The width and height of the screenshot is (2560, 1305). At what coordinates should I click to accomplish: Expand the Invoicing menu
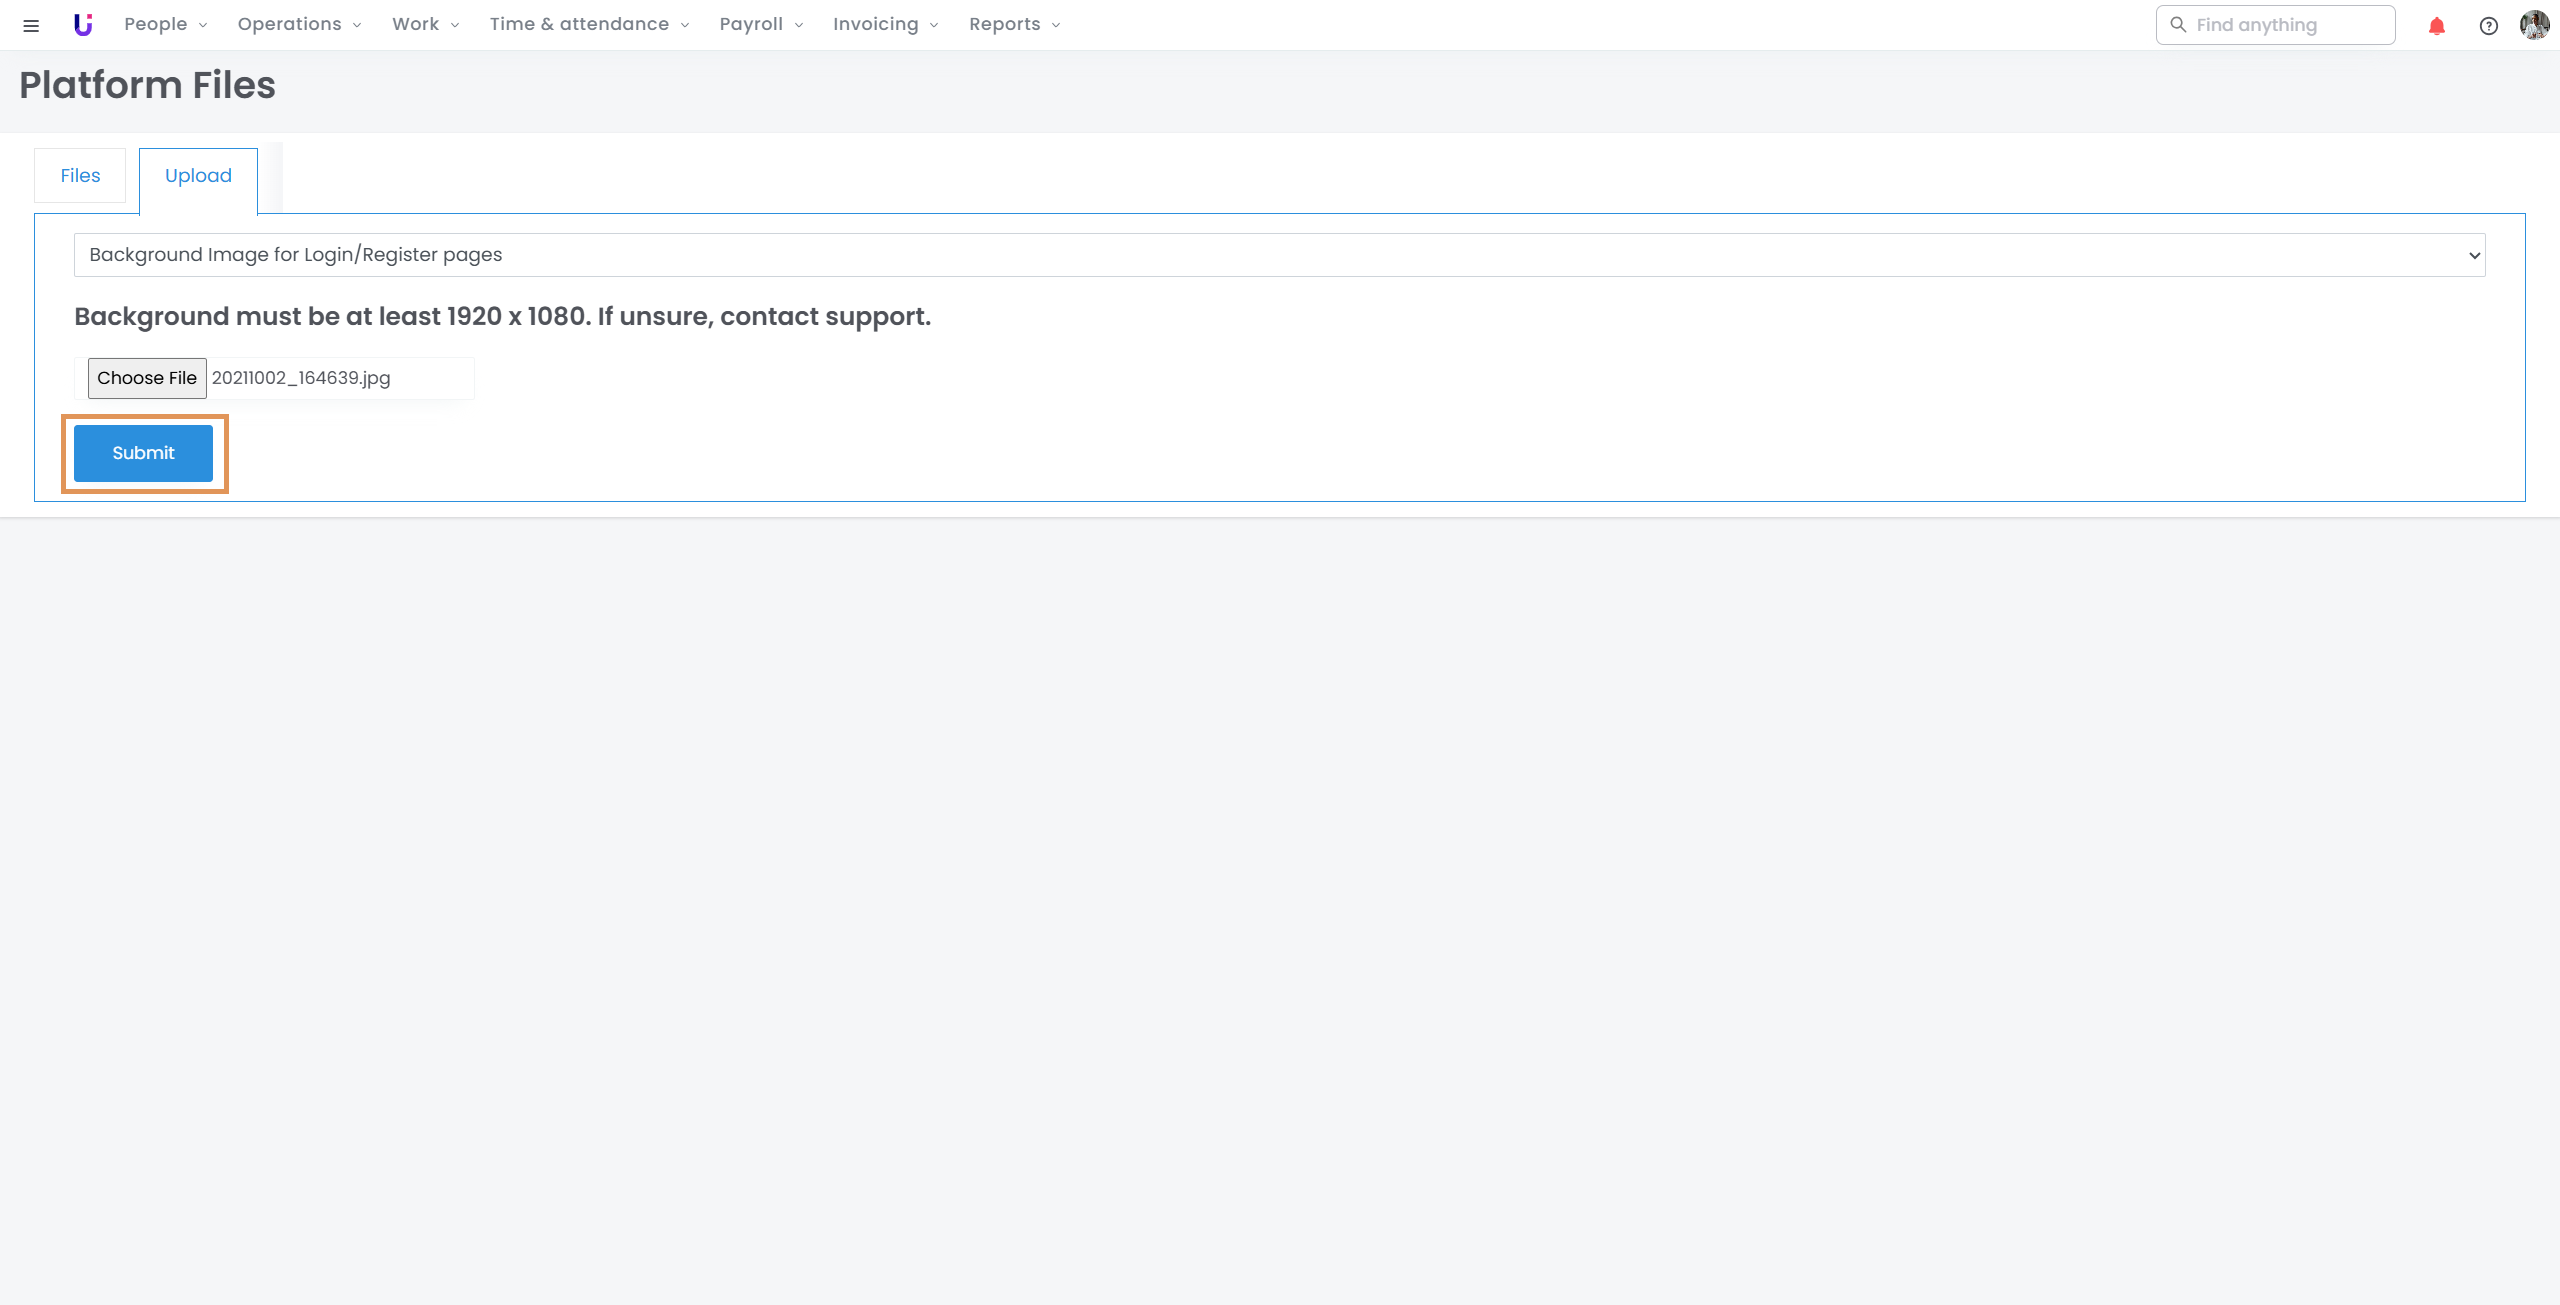[885, 24]
